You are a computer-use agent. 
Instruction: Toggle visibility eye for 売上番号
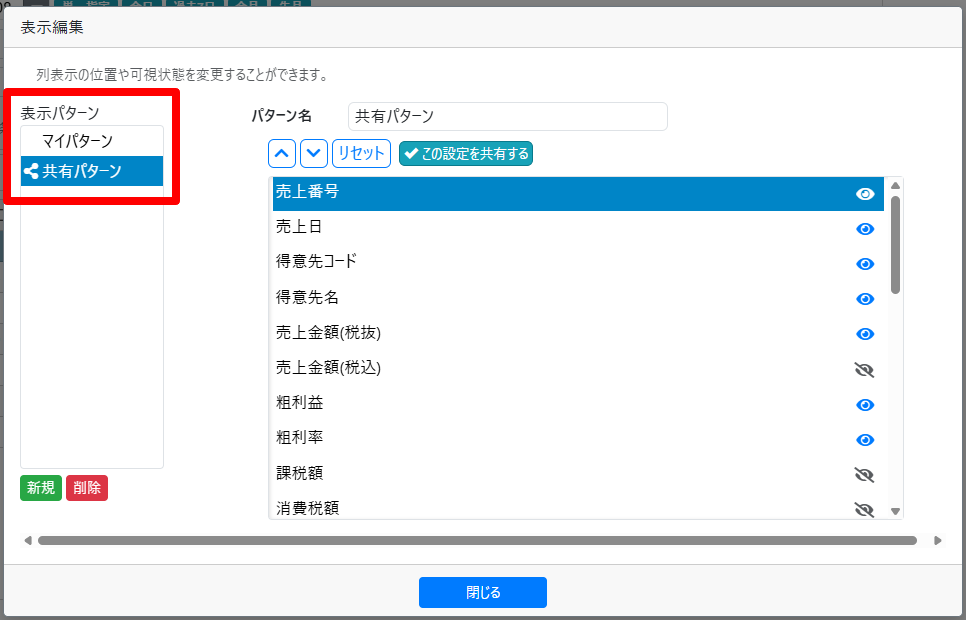point(865,194)
